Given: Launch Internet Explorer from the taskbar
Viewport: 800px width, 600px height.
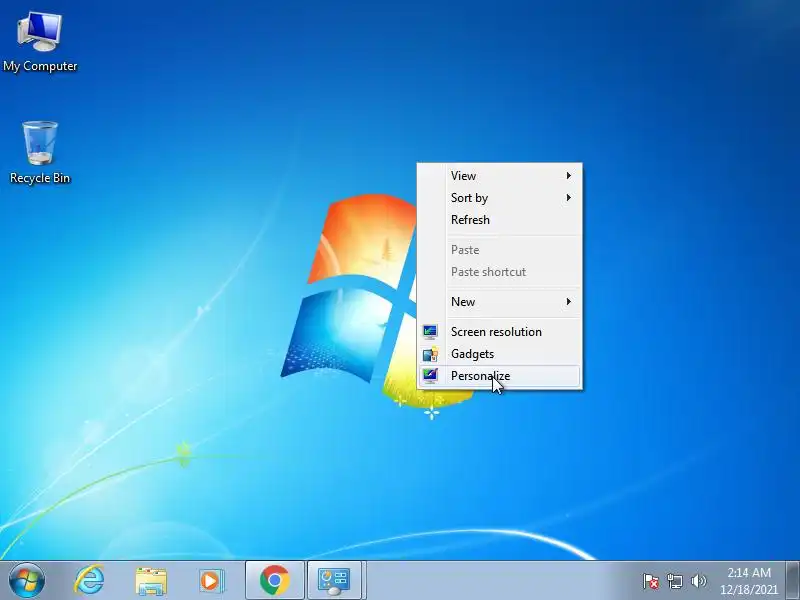Looking at the screenshot, I should [89, 580].
